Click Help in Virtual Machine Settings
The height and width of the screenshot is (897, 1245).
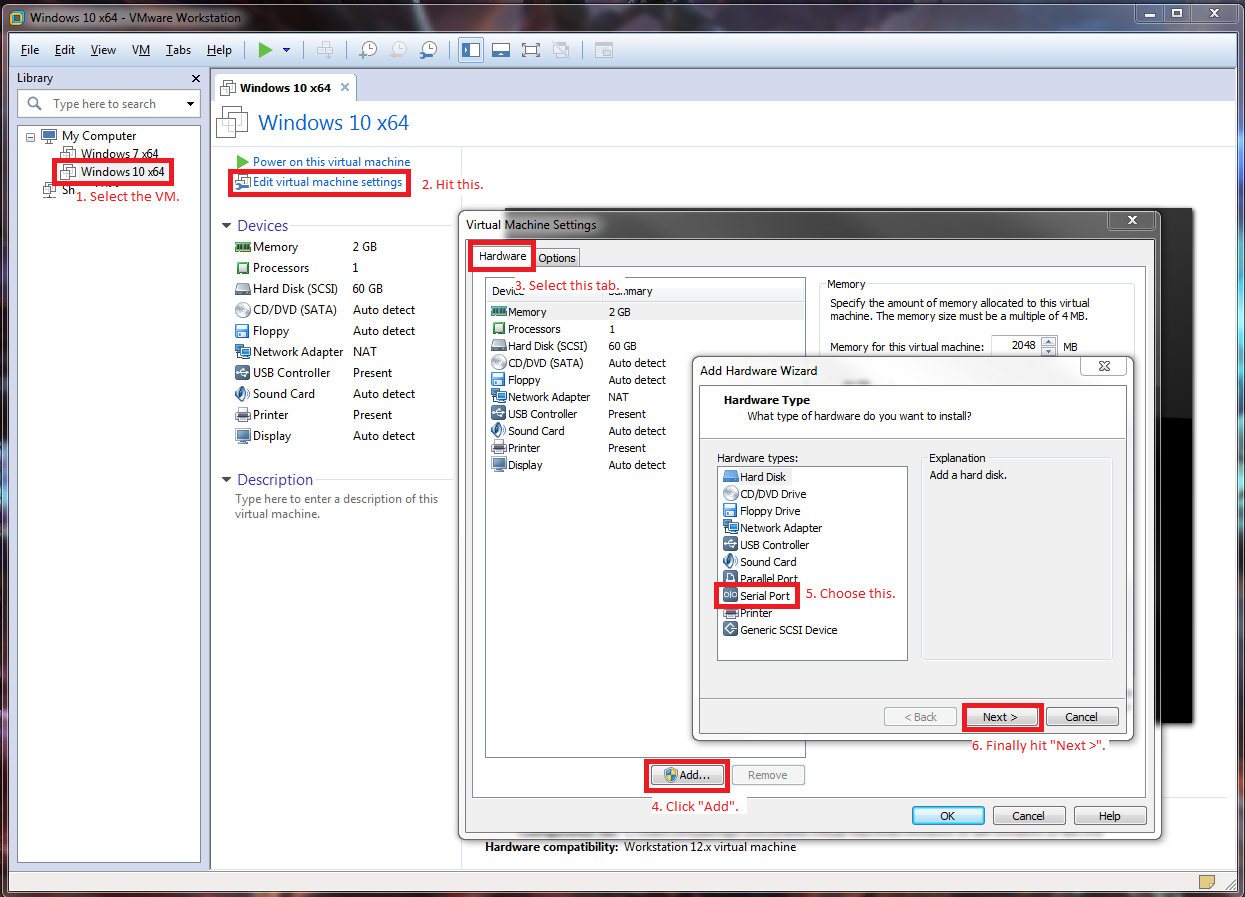coord(1110,816)
